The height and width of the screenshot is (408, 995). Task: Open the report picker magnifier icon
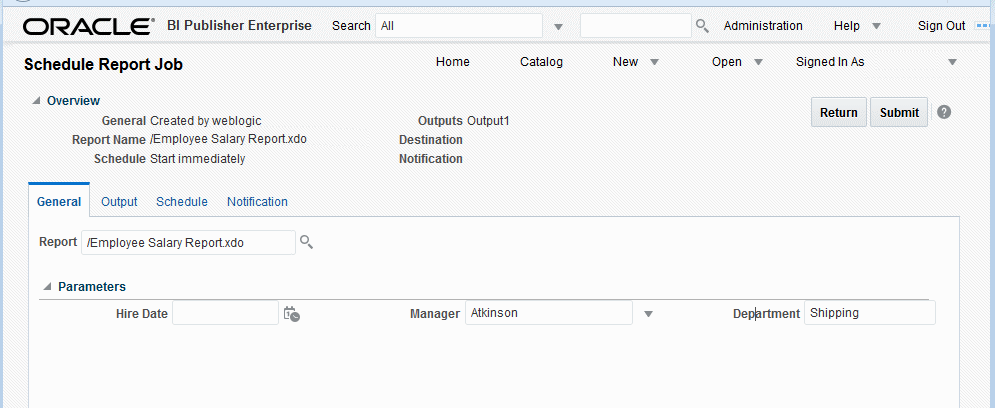click(306, 242)
